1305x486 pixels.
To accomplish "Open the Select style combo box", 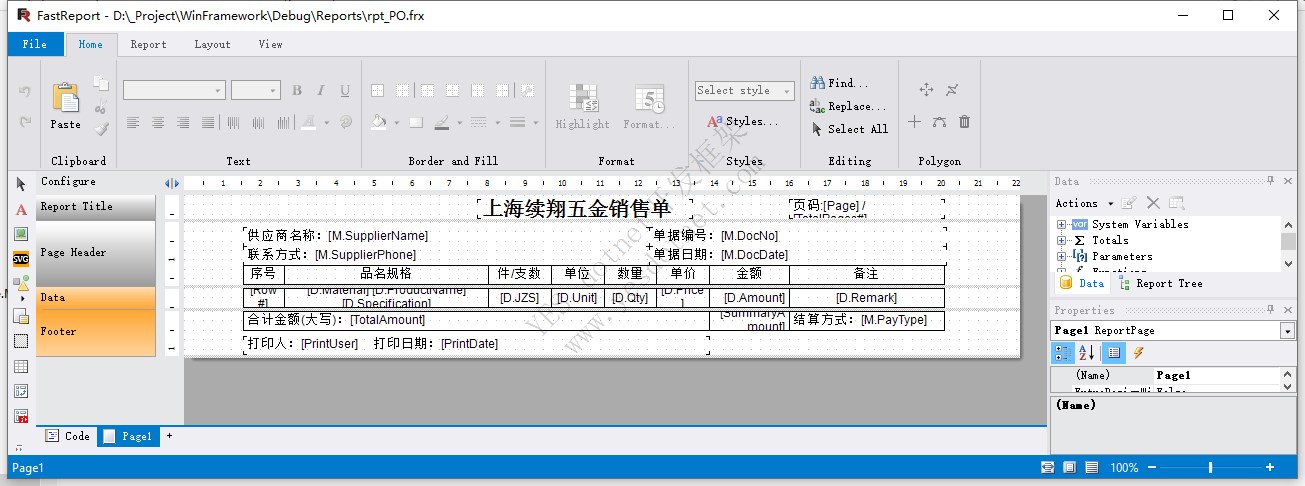I will [x=745, y=90].
